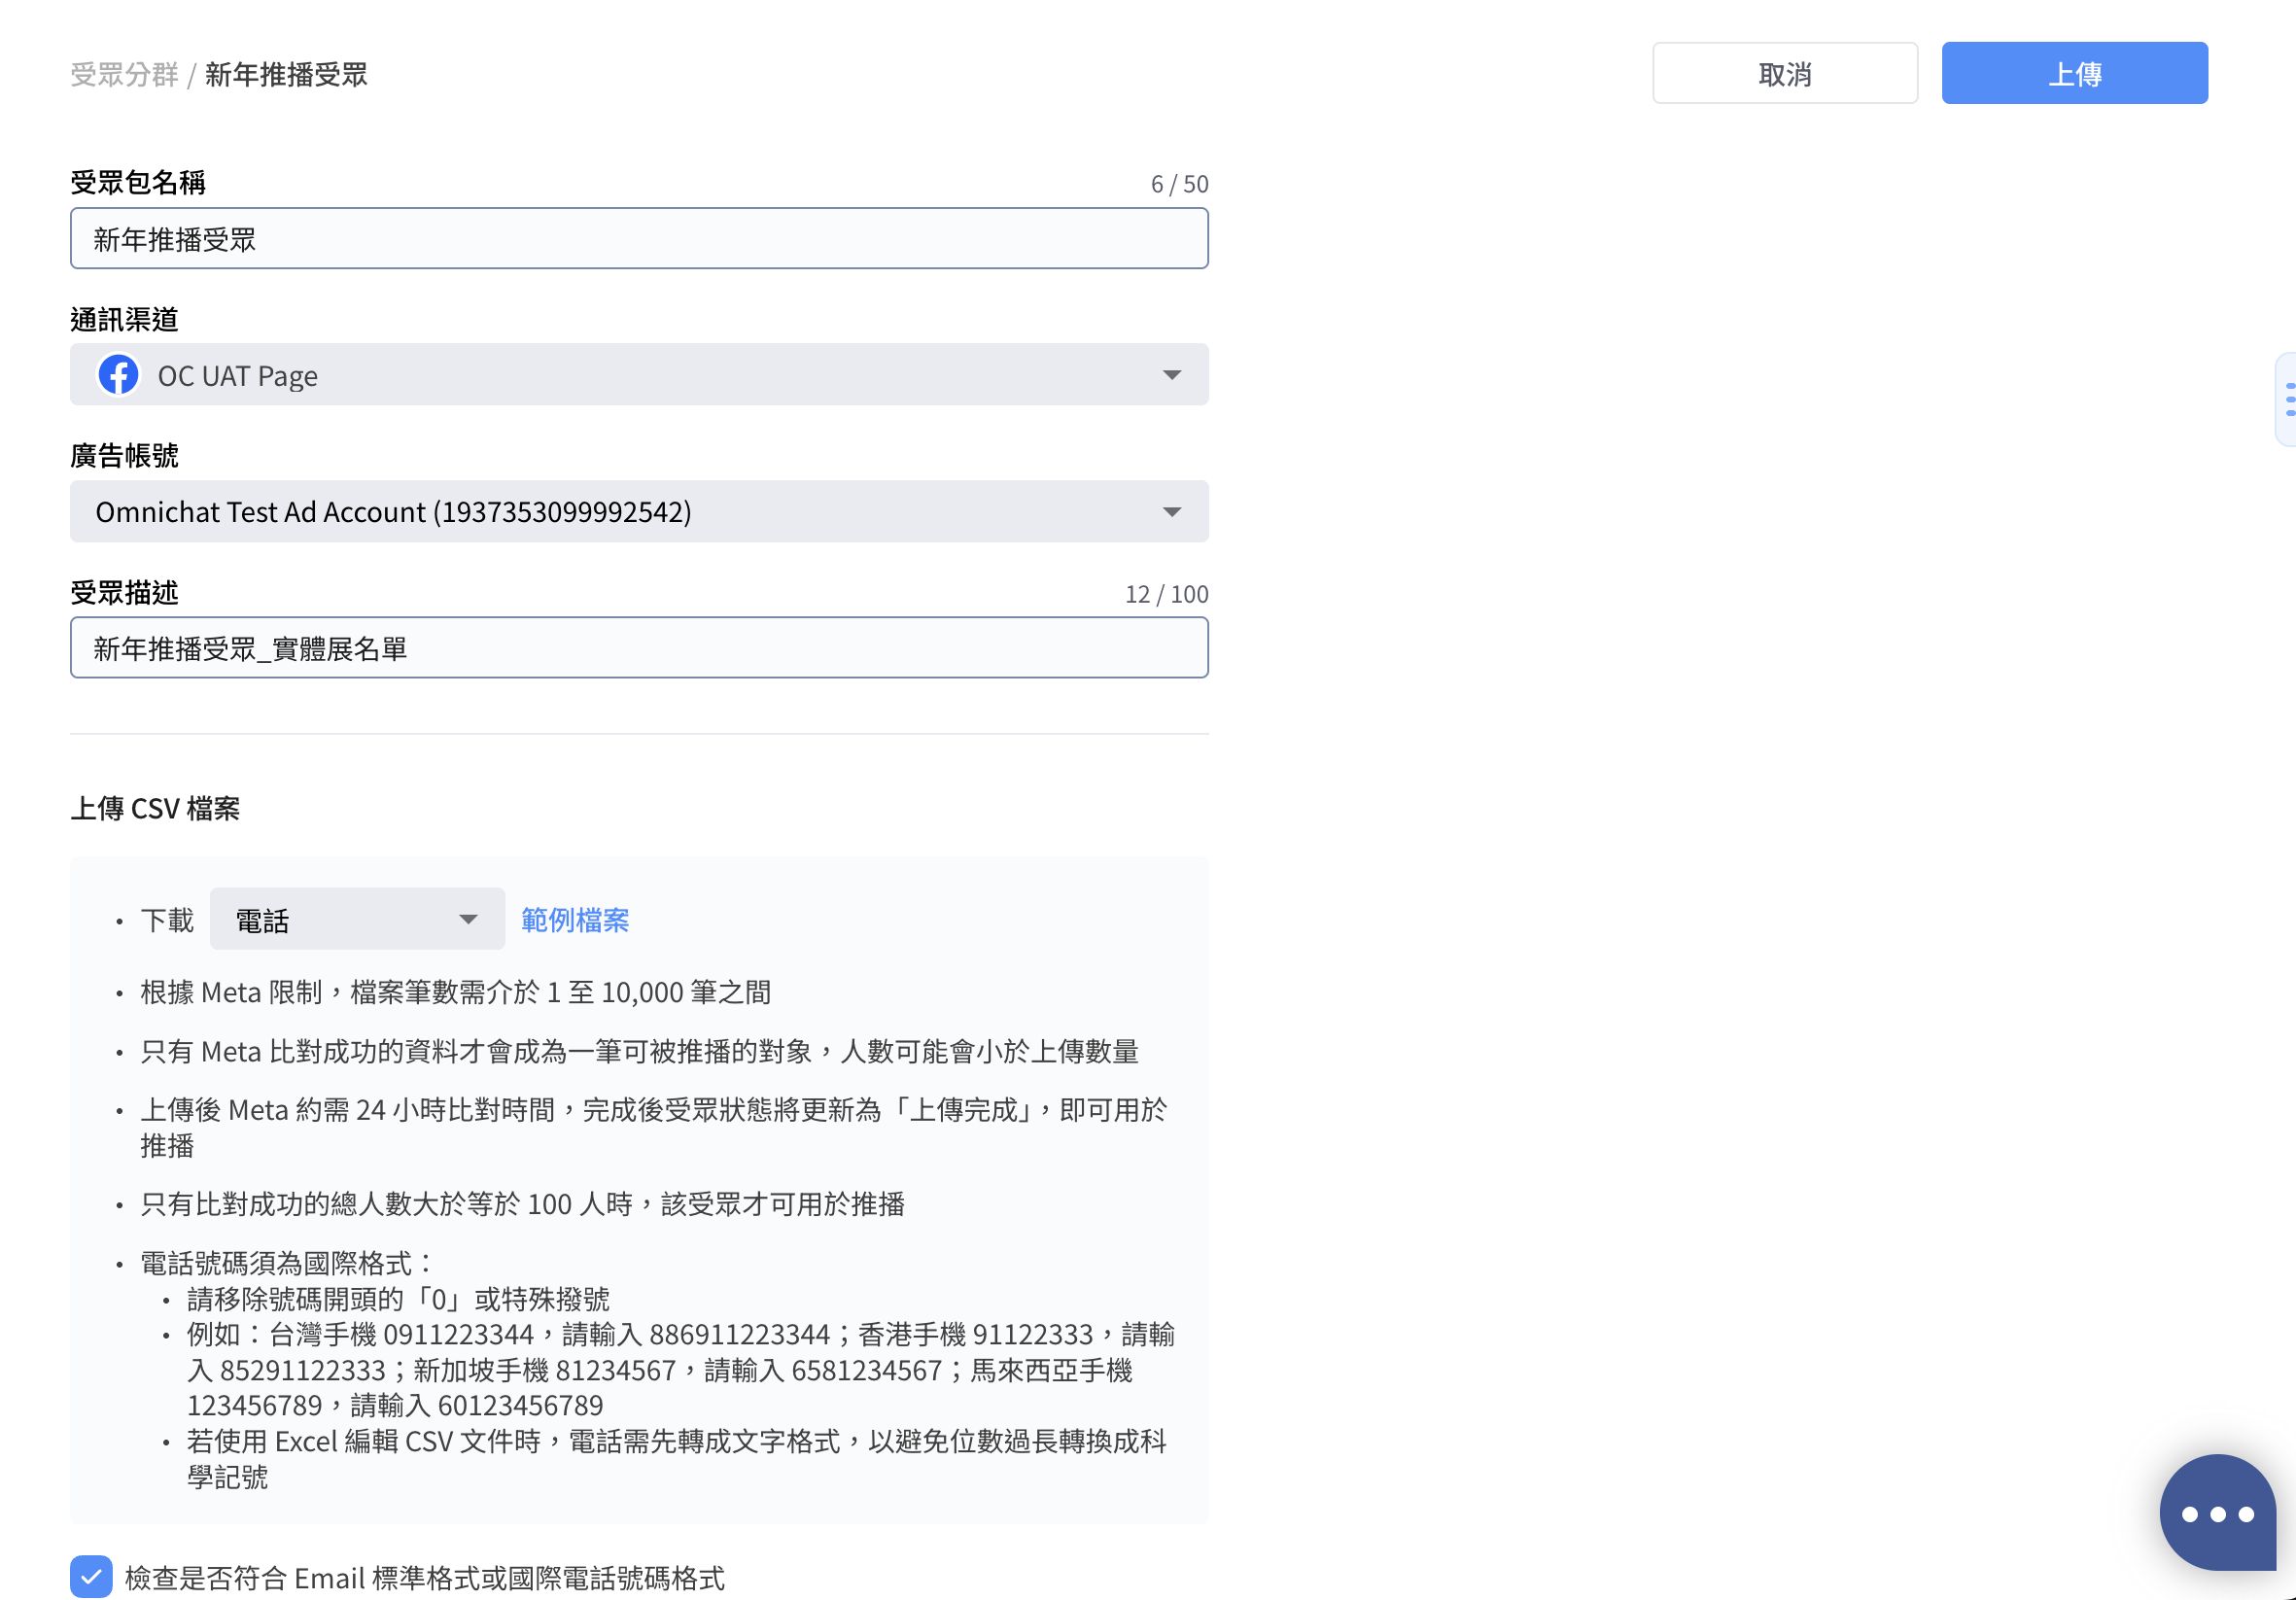This screenshot has height=1600, width=2296.
Task: Click the 上傳 CSV 檔案 section heading
Action: tap(155, 808)
